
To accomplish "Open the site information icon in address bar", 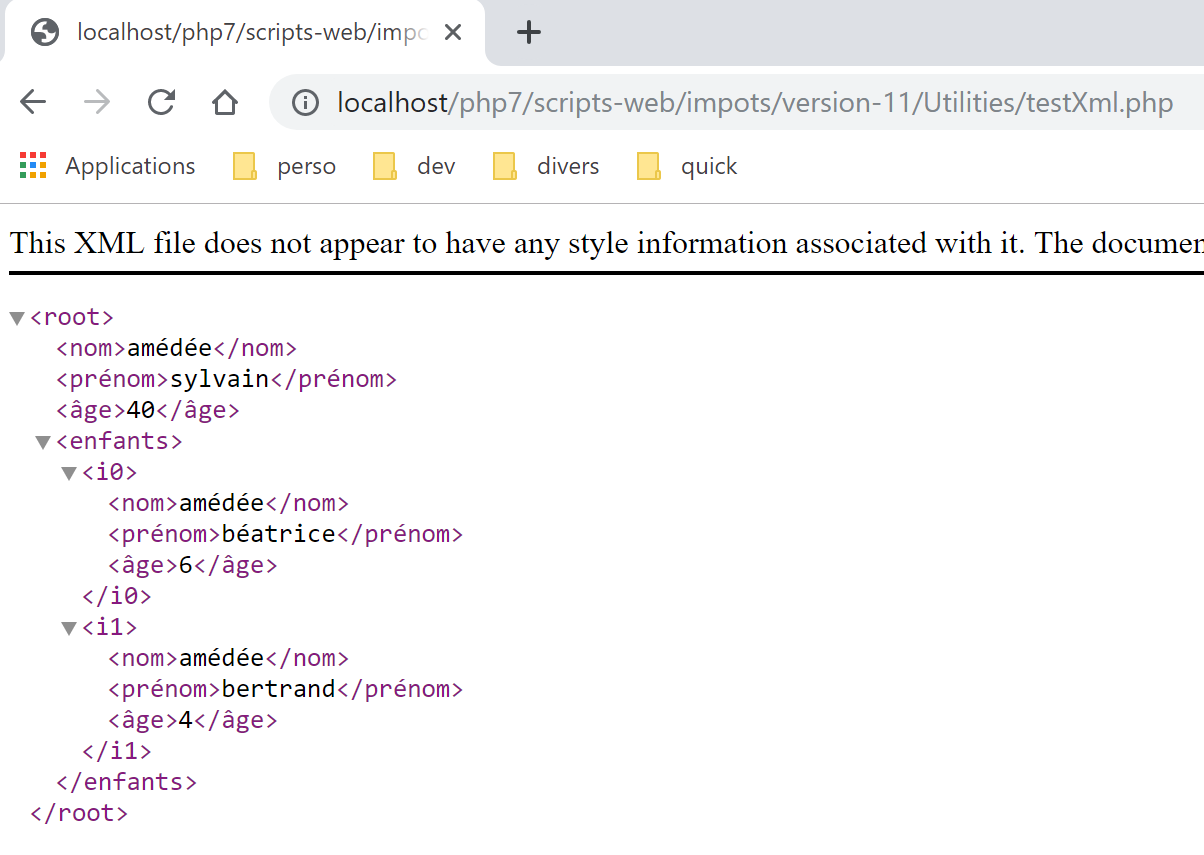I will click(x=304, y=102).
